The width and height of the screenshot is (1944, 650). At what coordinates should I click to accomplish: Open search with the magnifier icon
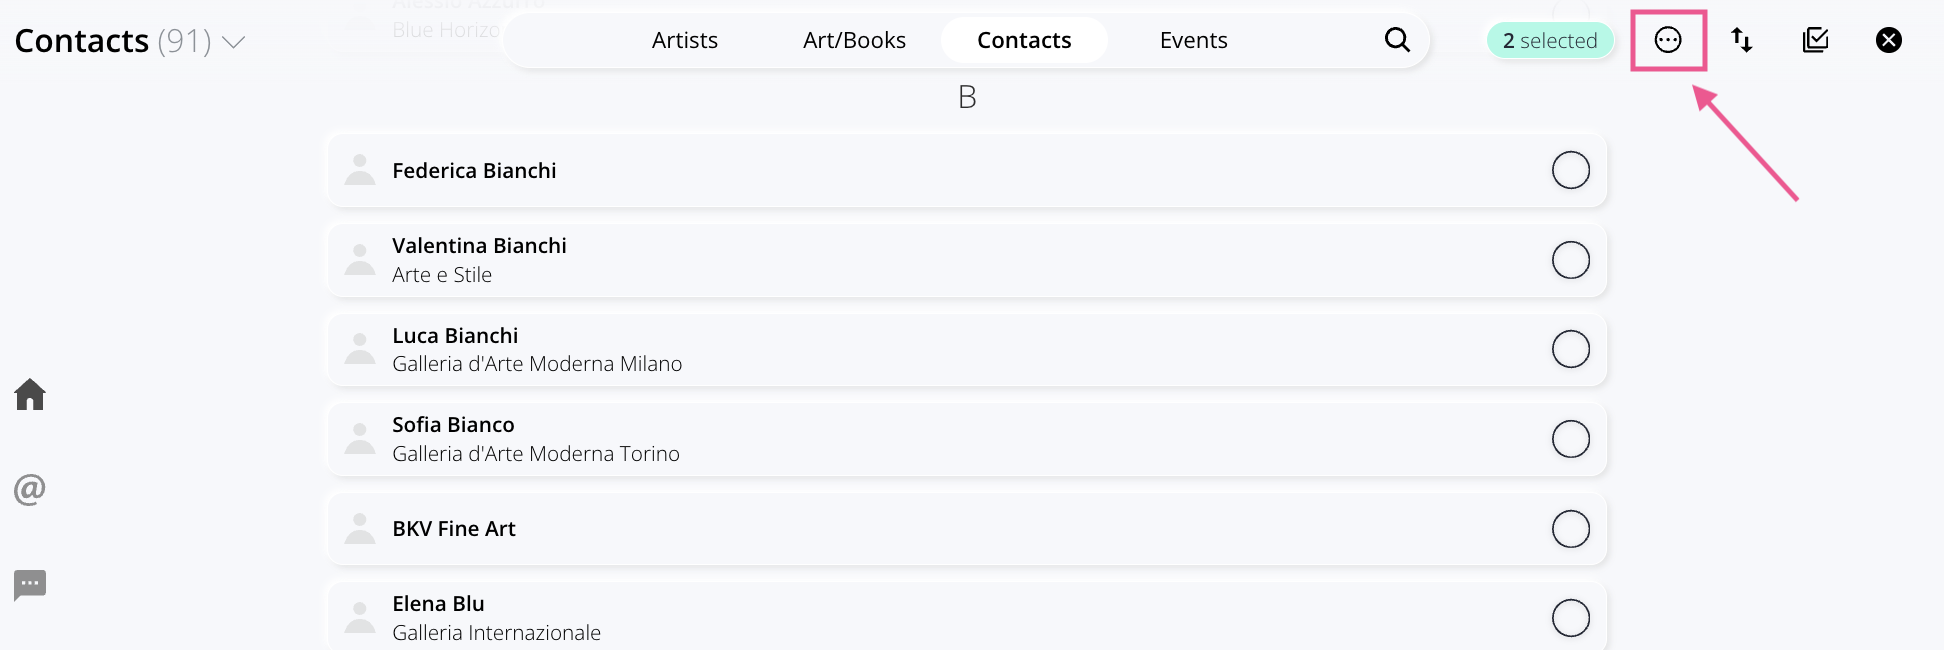point(1397,40)
